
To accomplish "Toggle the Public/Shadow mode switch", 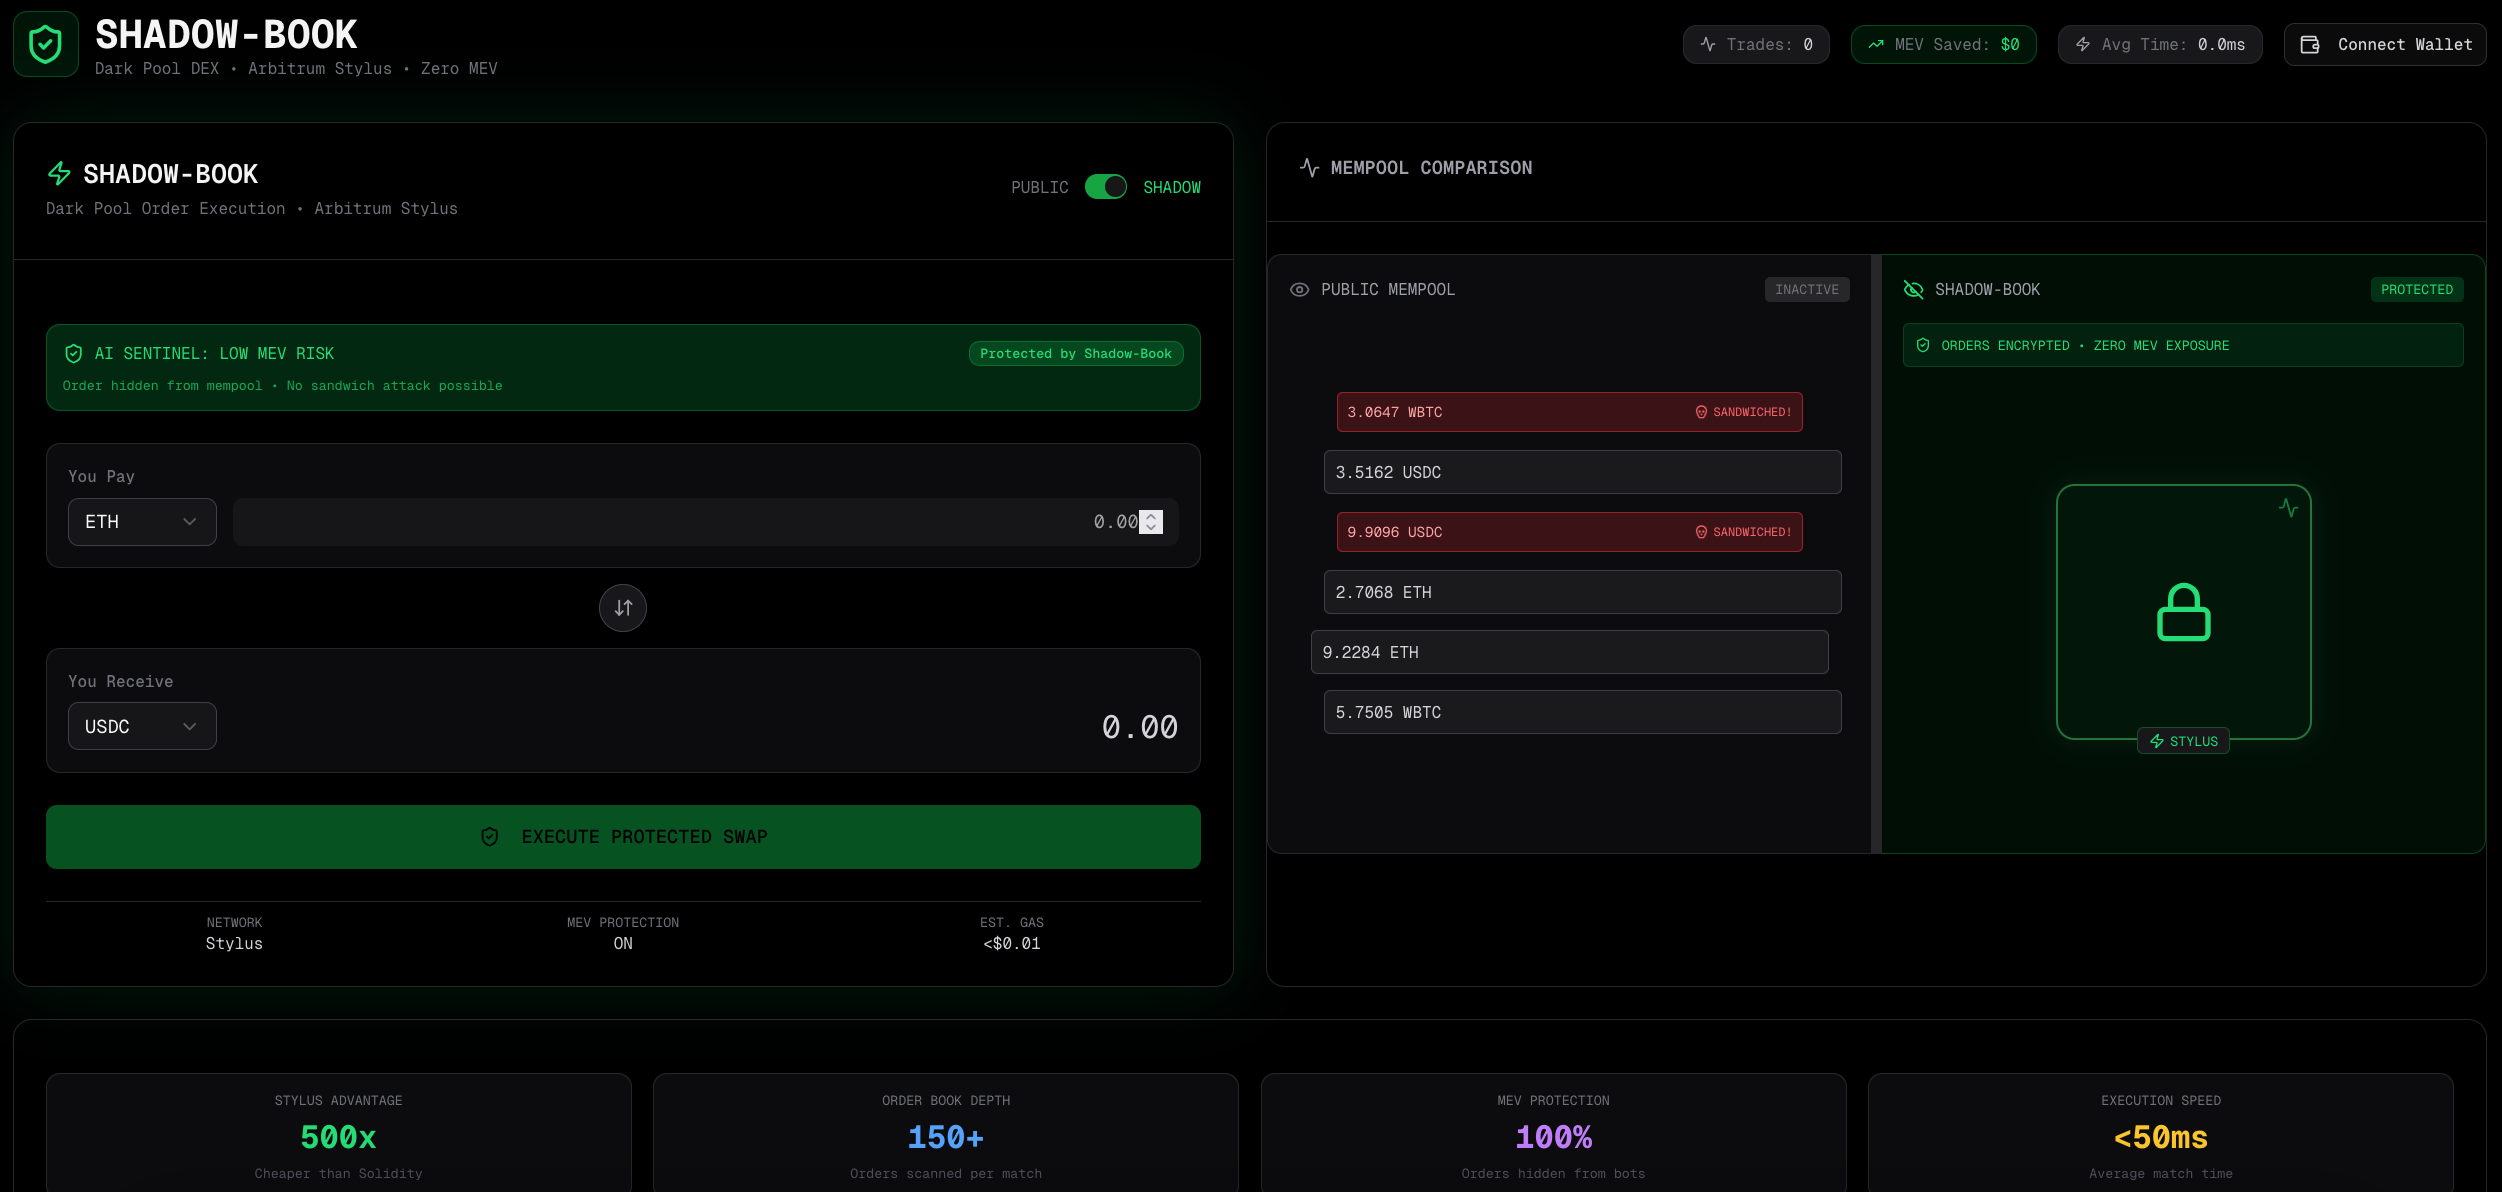I will coord(1105,187).
